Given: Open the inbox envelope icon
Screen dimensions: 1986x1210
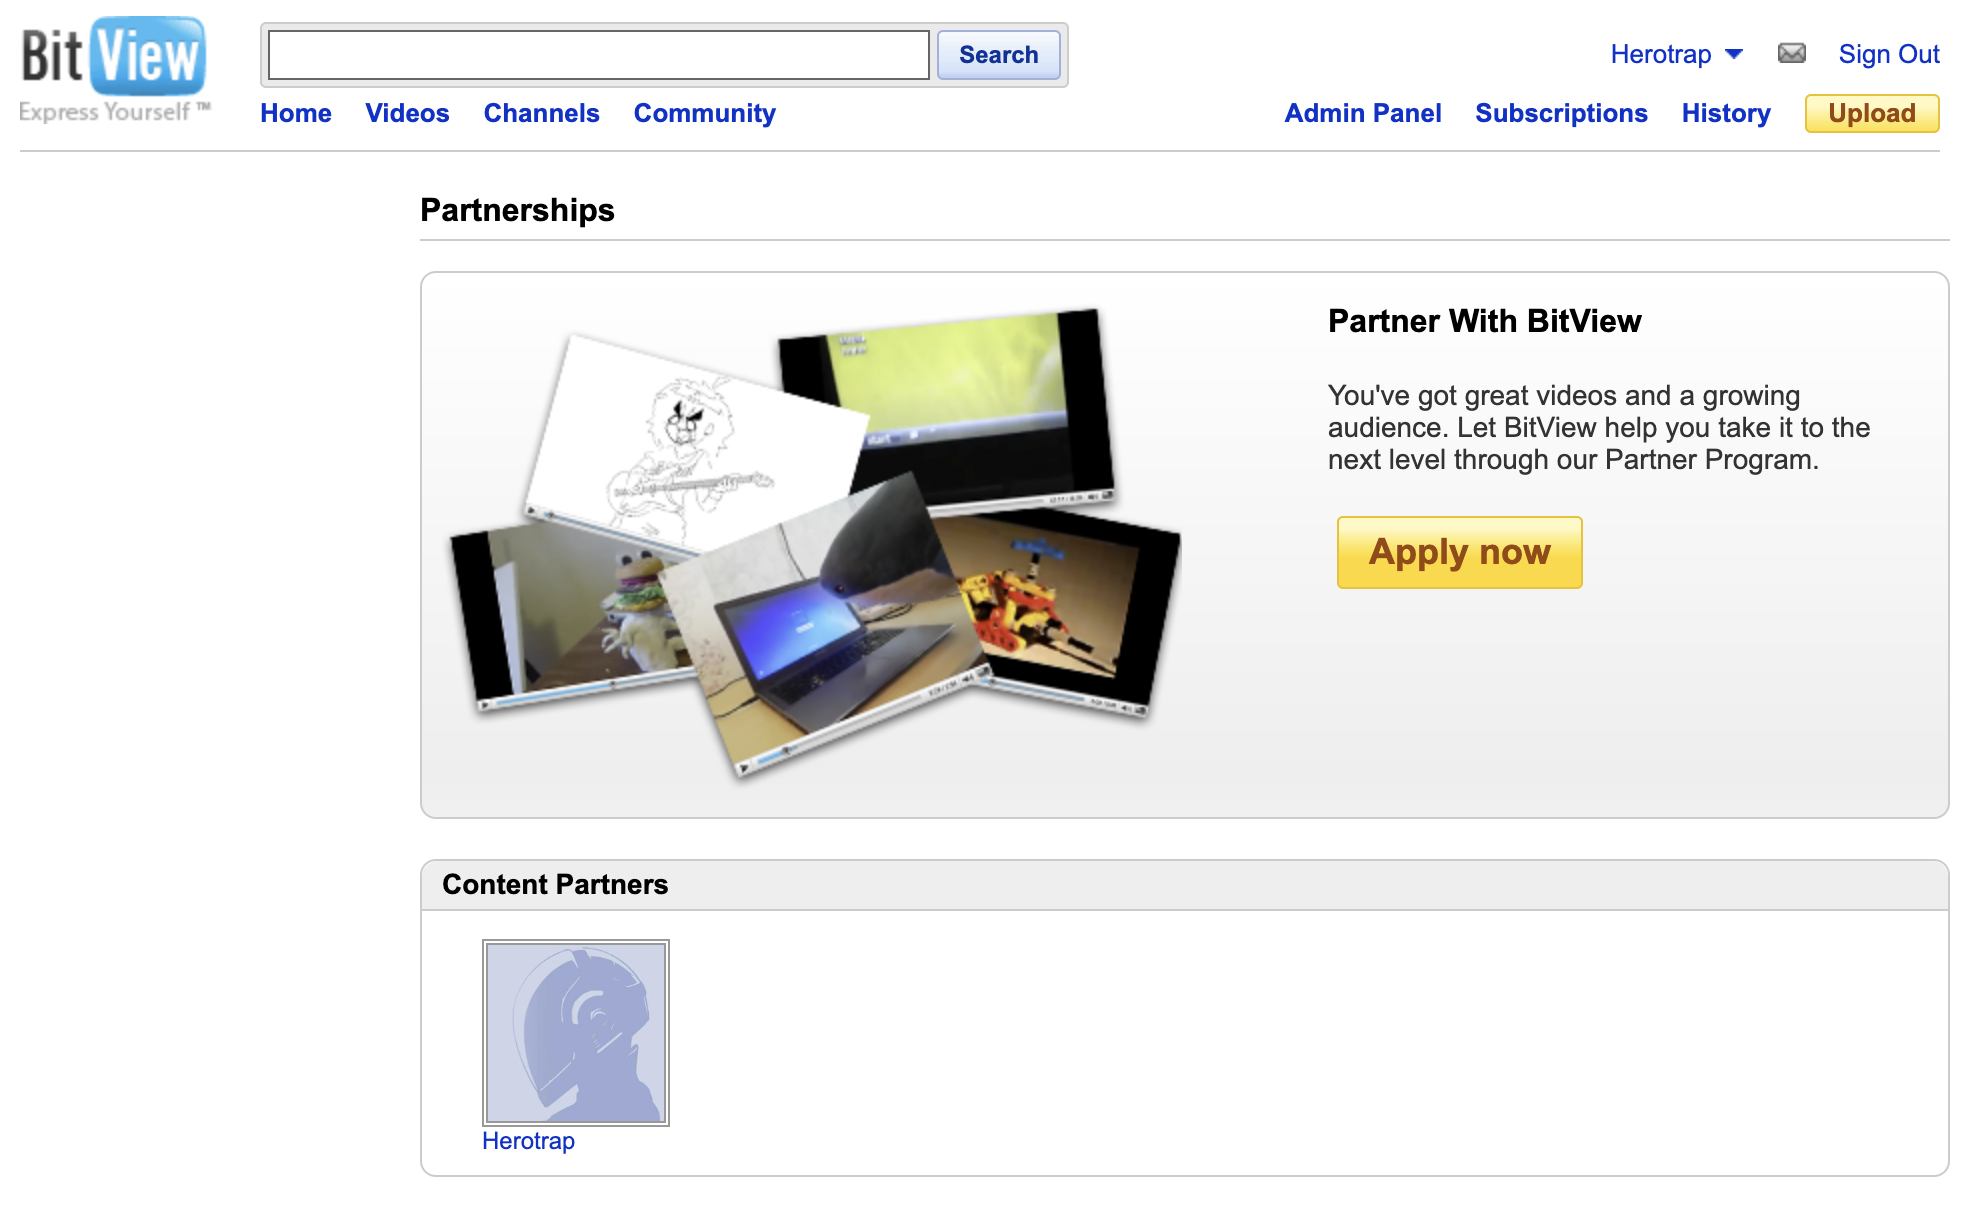Looking at the screenshot, I should click(x=1791, y=54).
